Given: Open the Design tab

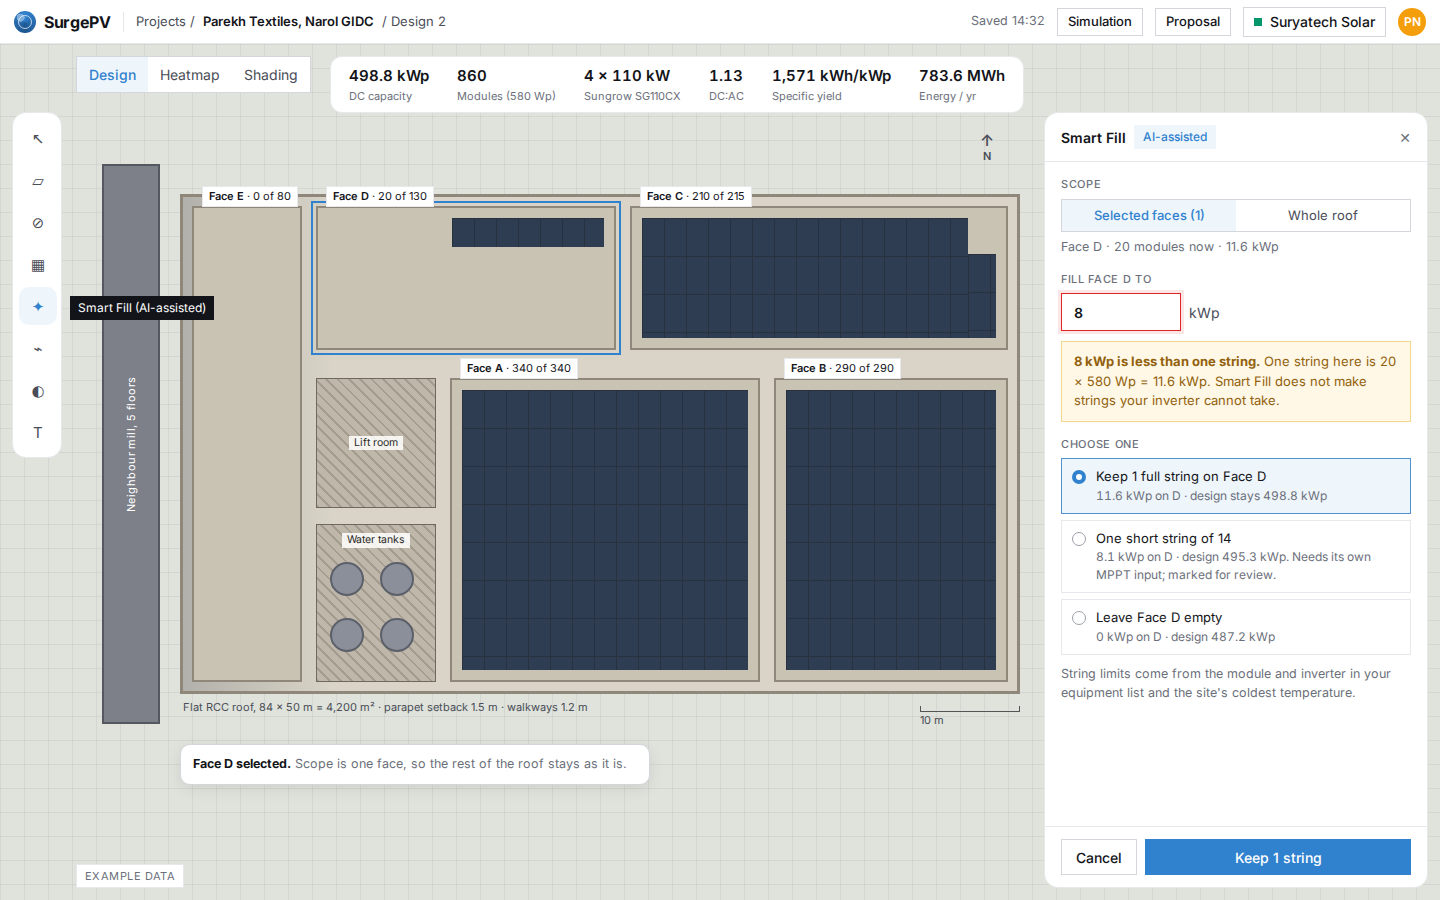Looking at the screenshot, I should point(113,75).
